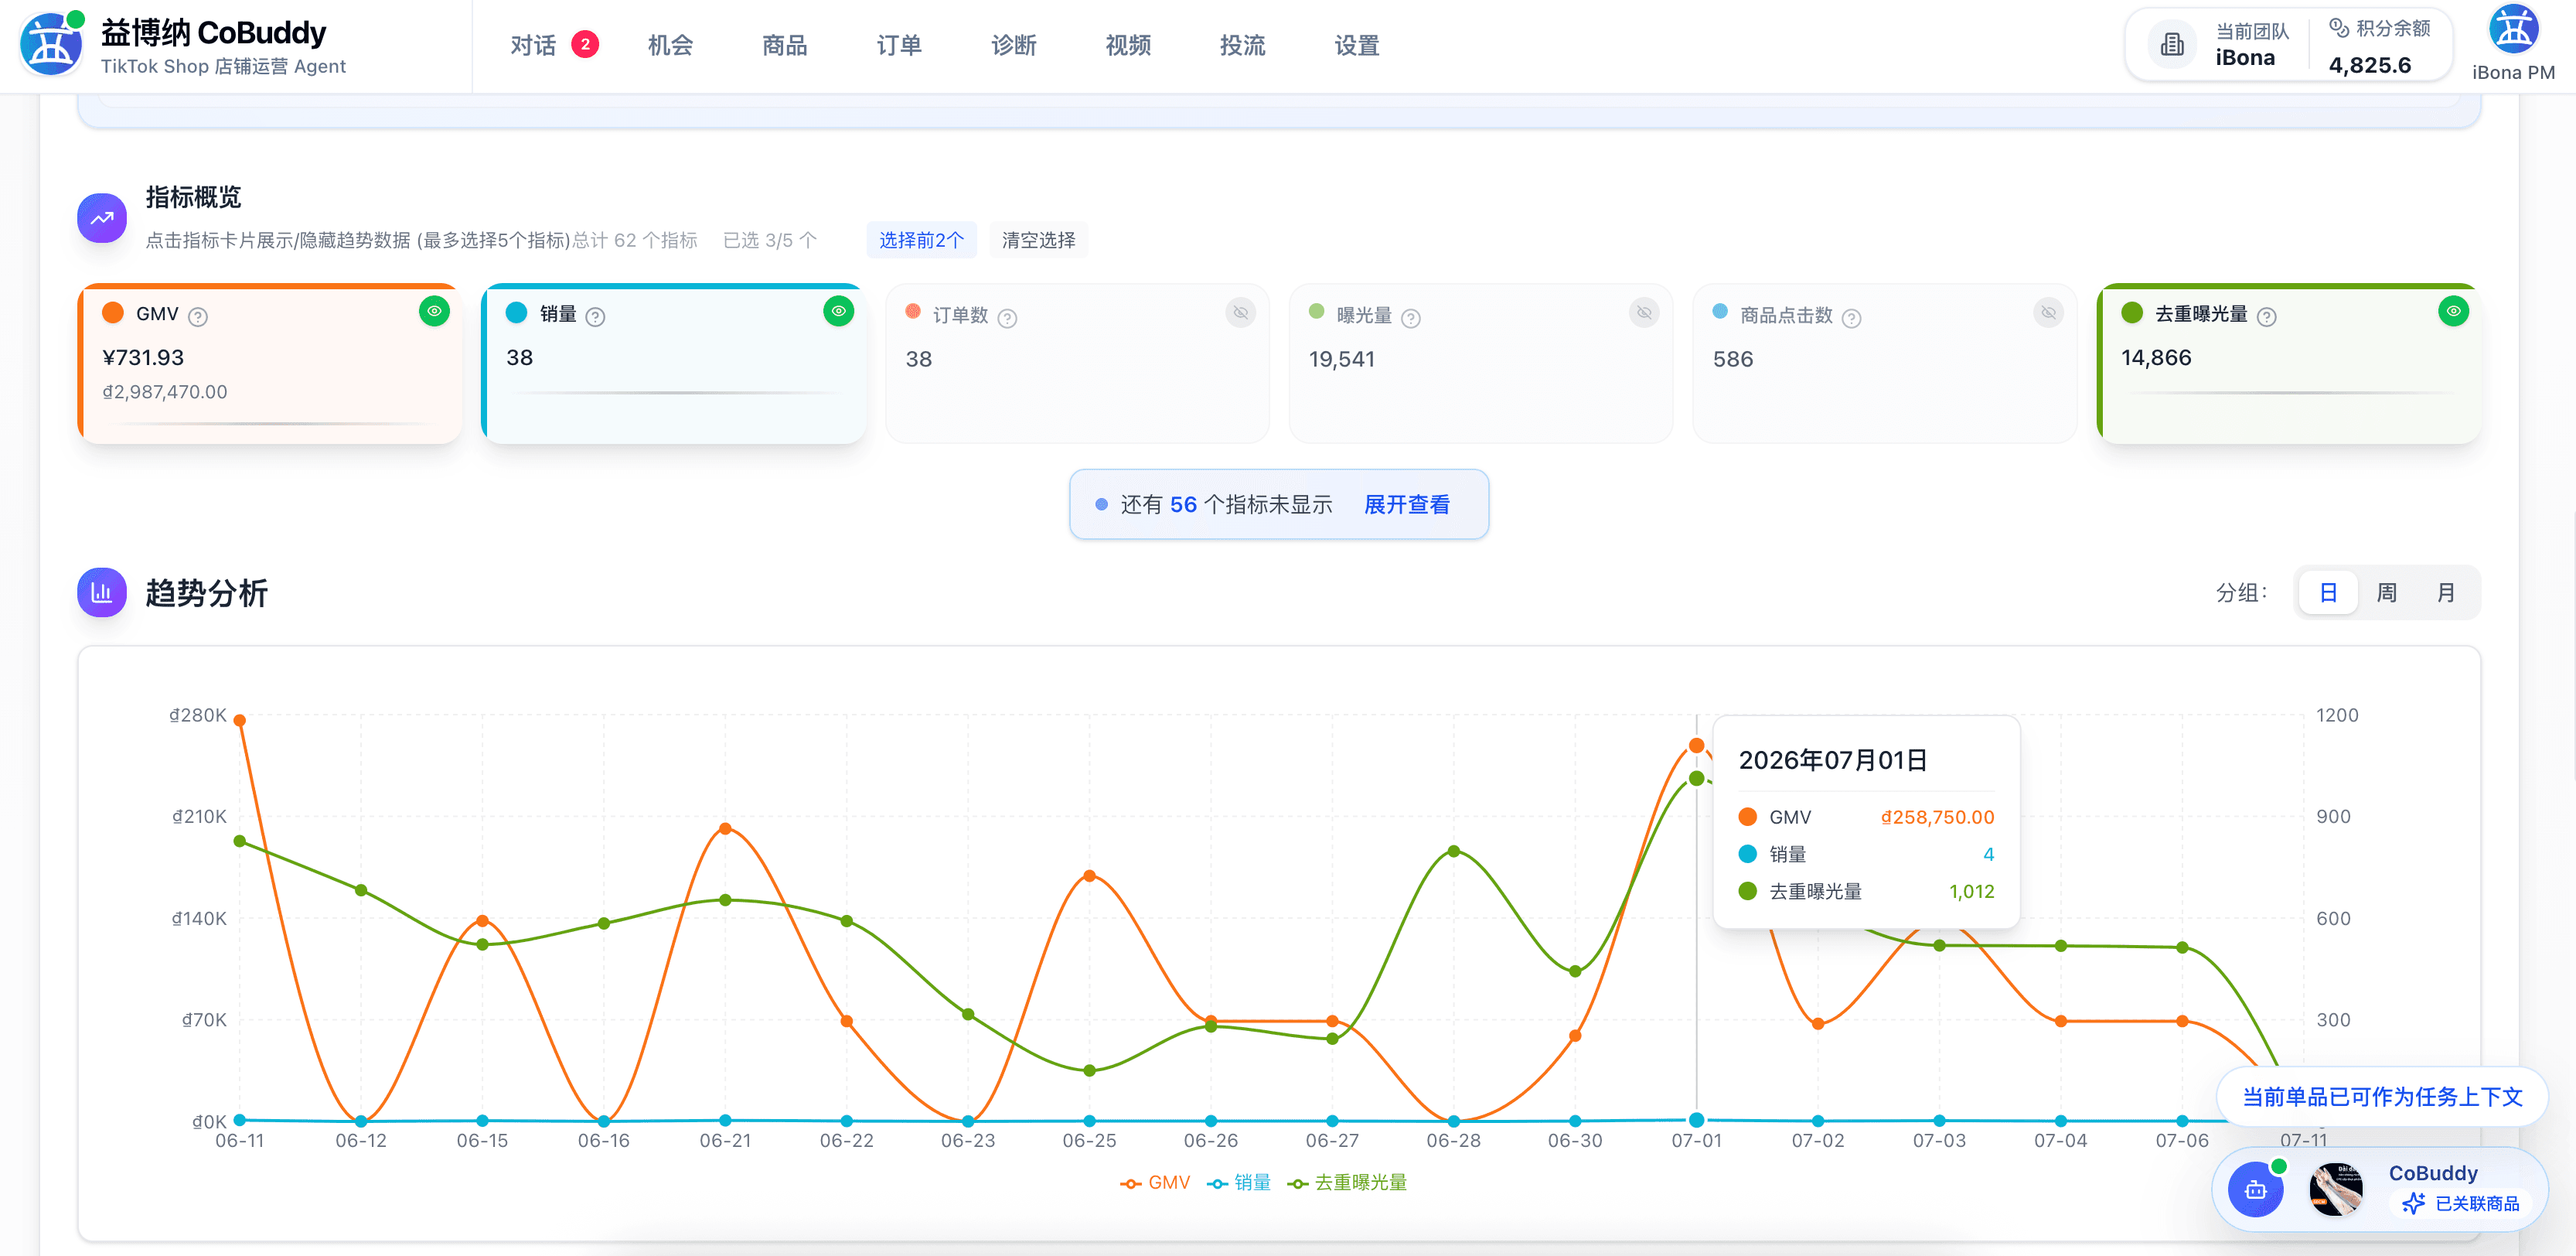Click the 销量 help question-mark icon
The width and height of the screenshot is (2576, 1256).
point(595,317)
